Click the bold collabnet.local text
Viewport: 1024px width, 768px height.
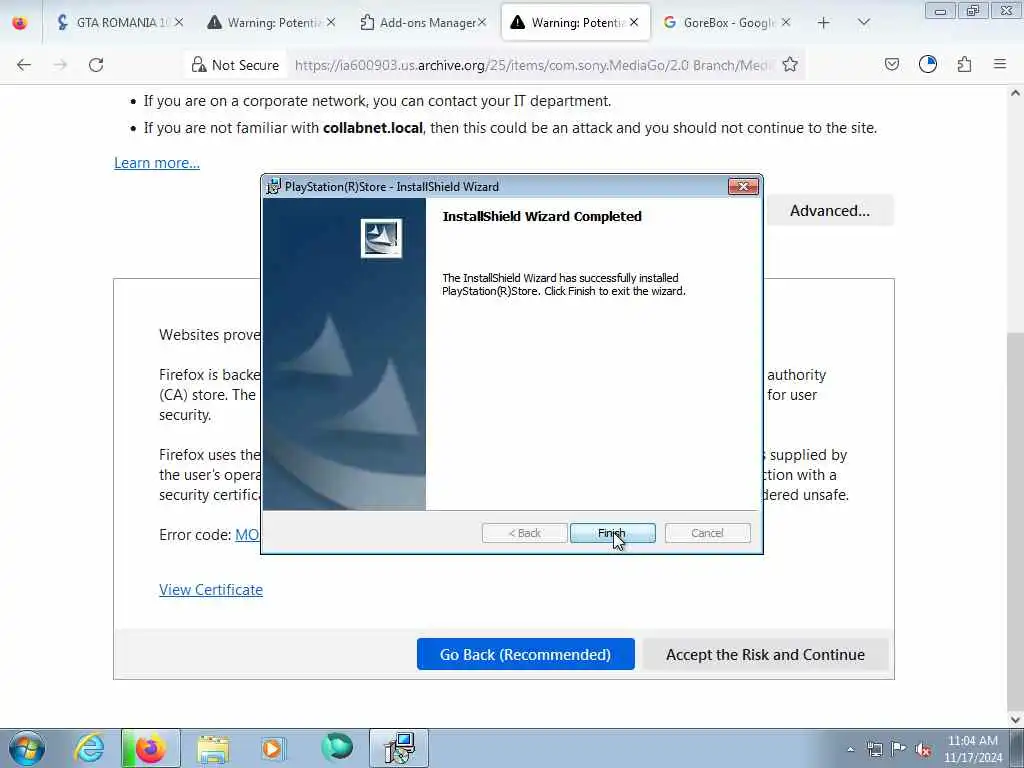tap(373, 128)
